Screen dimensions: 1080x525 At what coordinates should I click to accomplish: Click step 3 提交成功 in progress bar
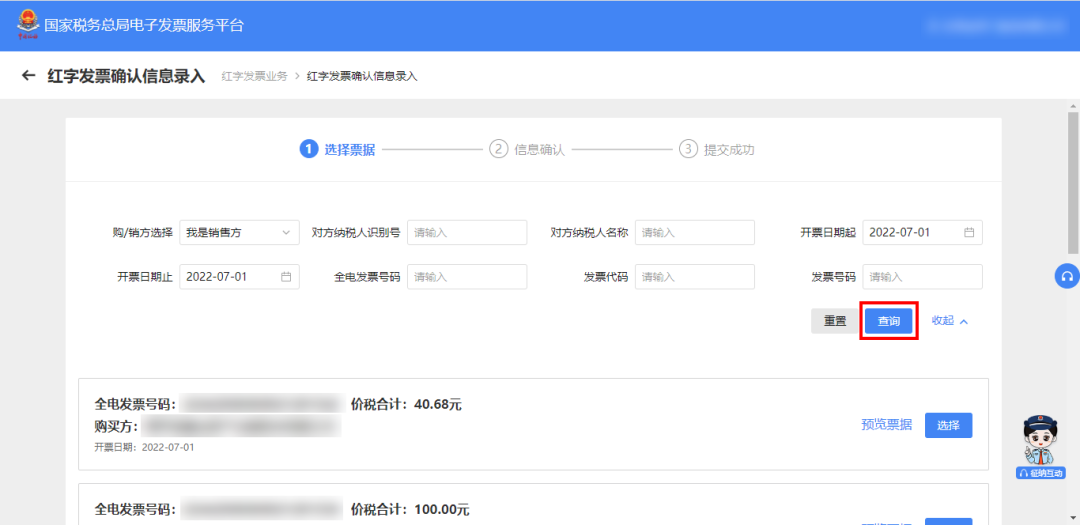716,150
